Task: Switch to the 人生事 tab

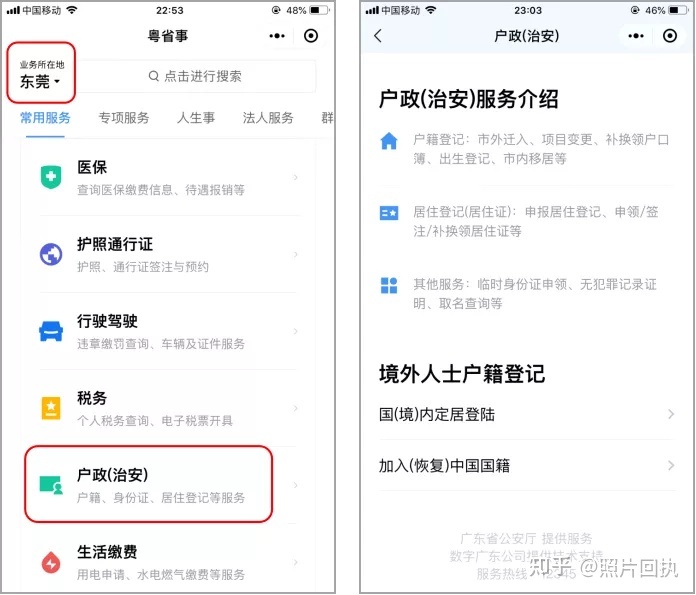Action: (196, 118)
